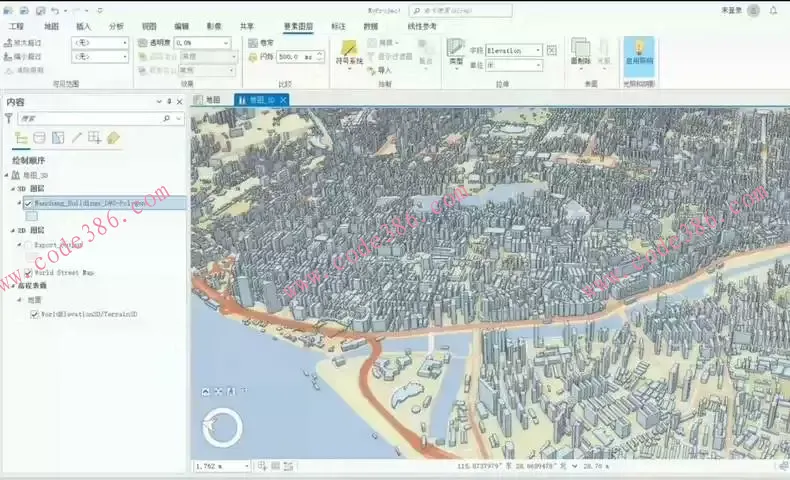Click the Nanchang_Buildings layer symbol swatch
This screenshot has width=790, height=480.
(32, 216)
